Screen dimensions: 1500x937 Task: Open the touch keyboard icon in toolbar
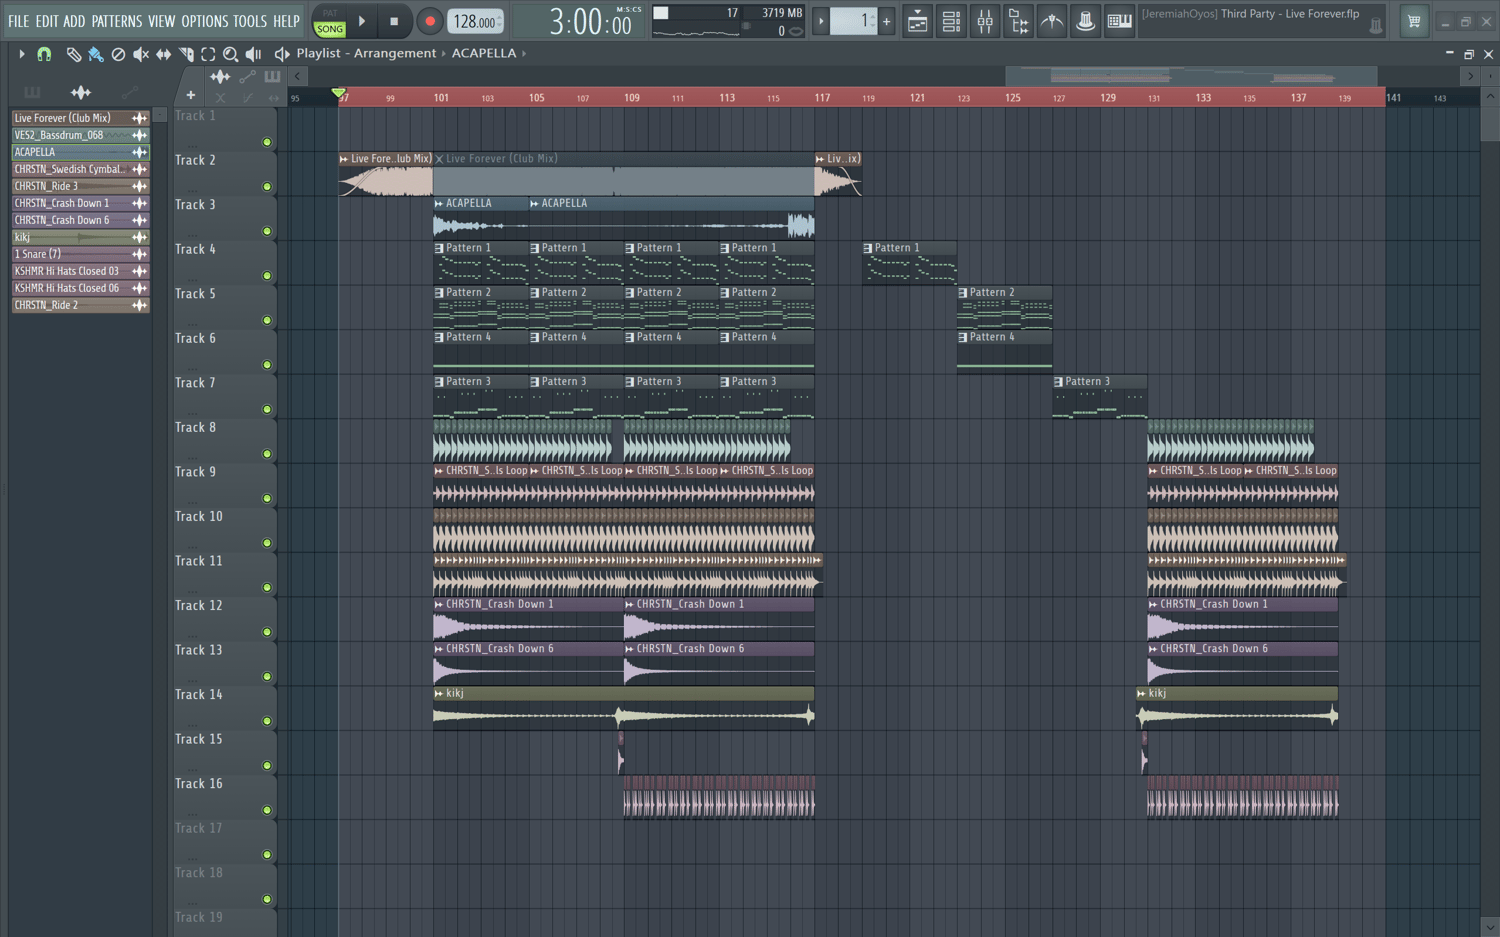click(1119, 21)
